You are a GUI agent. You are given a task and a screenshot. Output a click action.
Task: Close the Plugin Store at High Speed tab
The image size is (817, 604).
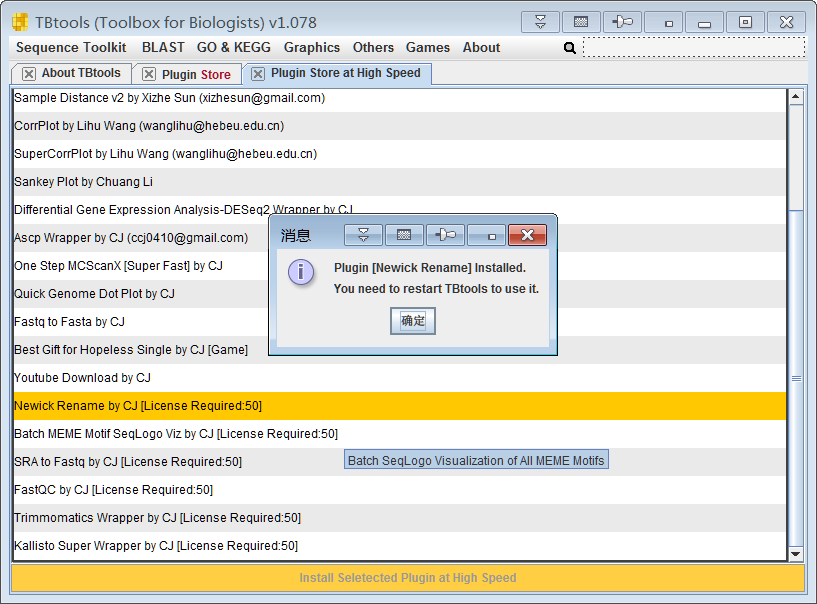(258, 74)
